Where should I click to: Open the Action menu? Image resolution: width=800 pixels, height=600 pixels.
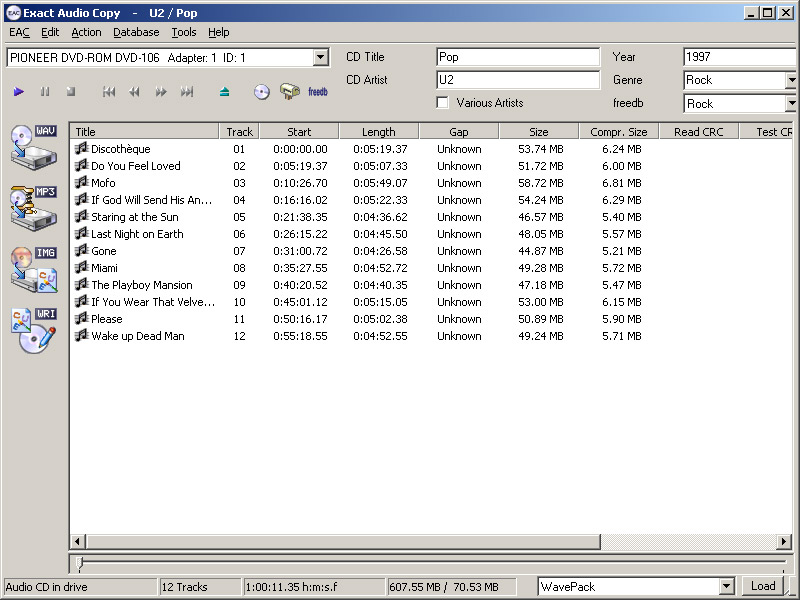(86, 33)
